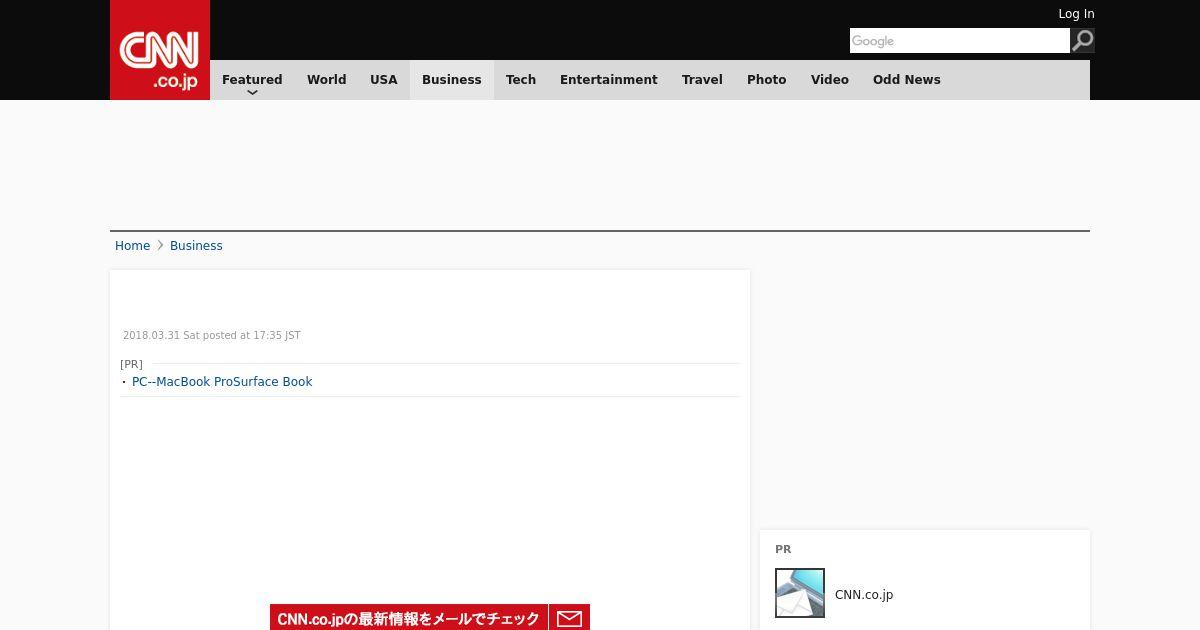Viewport: 1200px width, 630px height.
Task: Open the PR mail thumbnail image
Action: (800, 593)
